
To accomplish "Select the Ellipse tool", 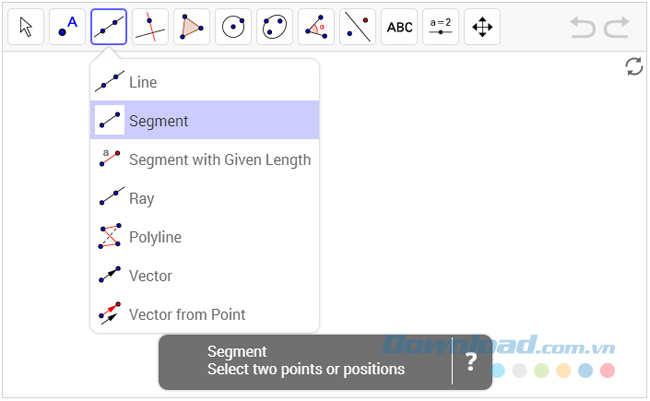I will (x=275, y=27).
